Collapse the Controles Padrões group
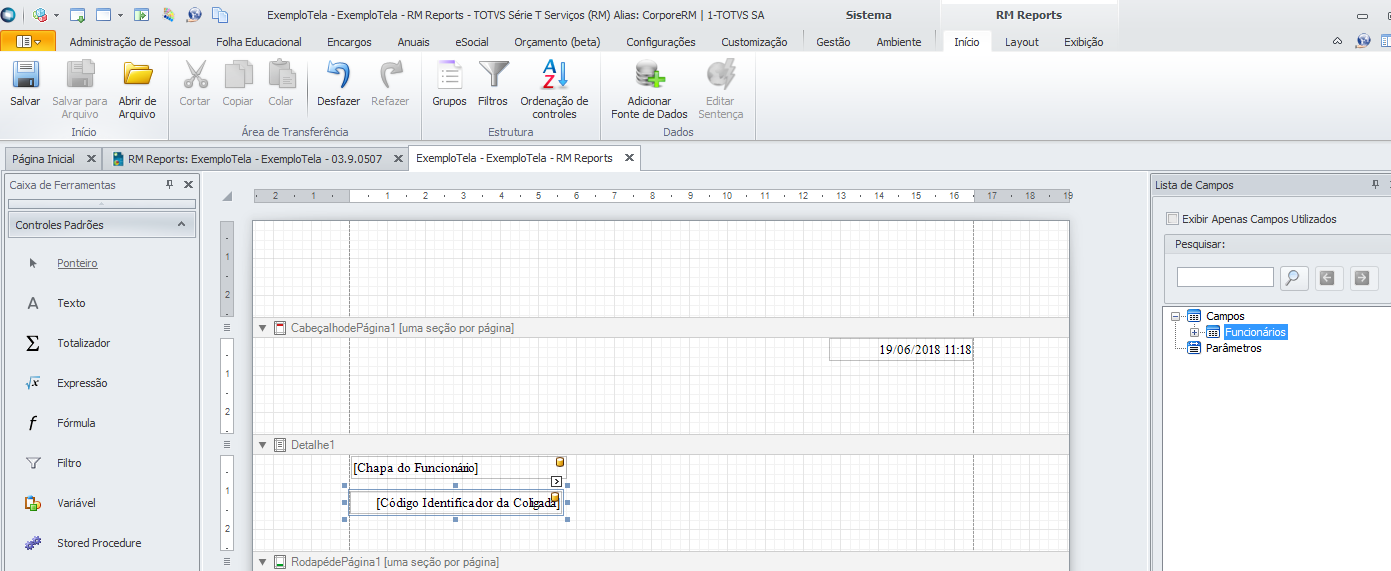The image size is (1391, 571). 181,225
